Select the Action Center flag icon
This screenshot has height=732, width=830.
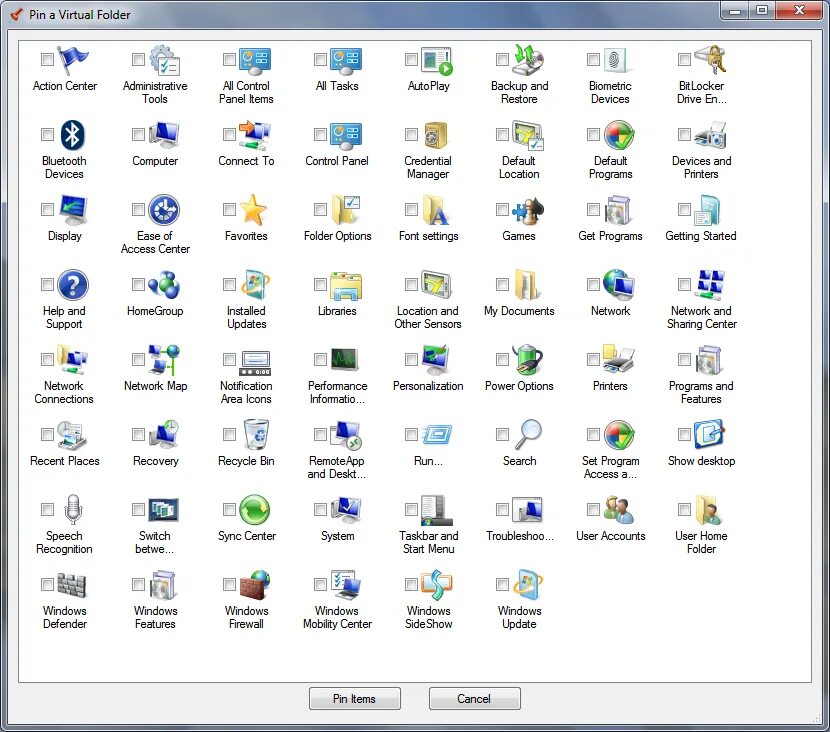pos(73,60)
